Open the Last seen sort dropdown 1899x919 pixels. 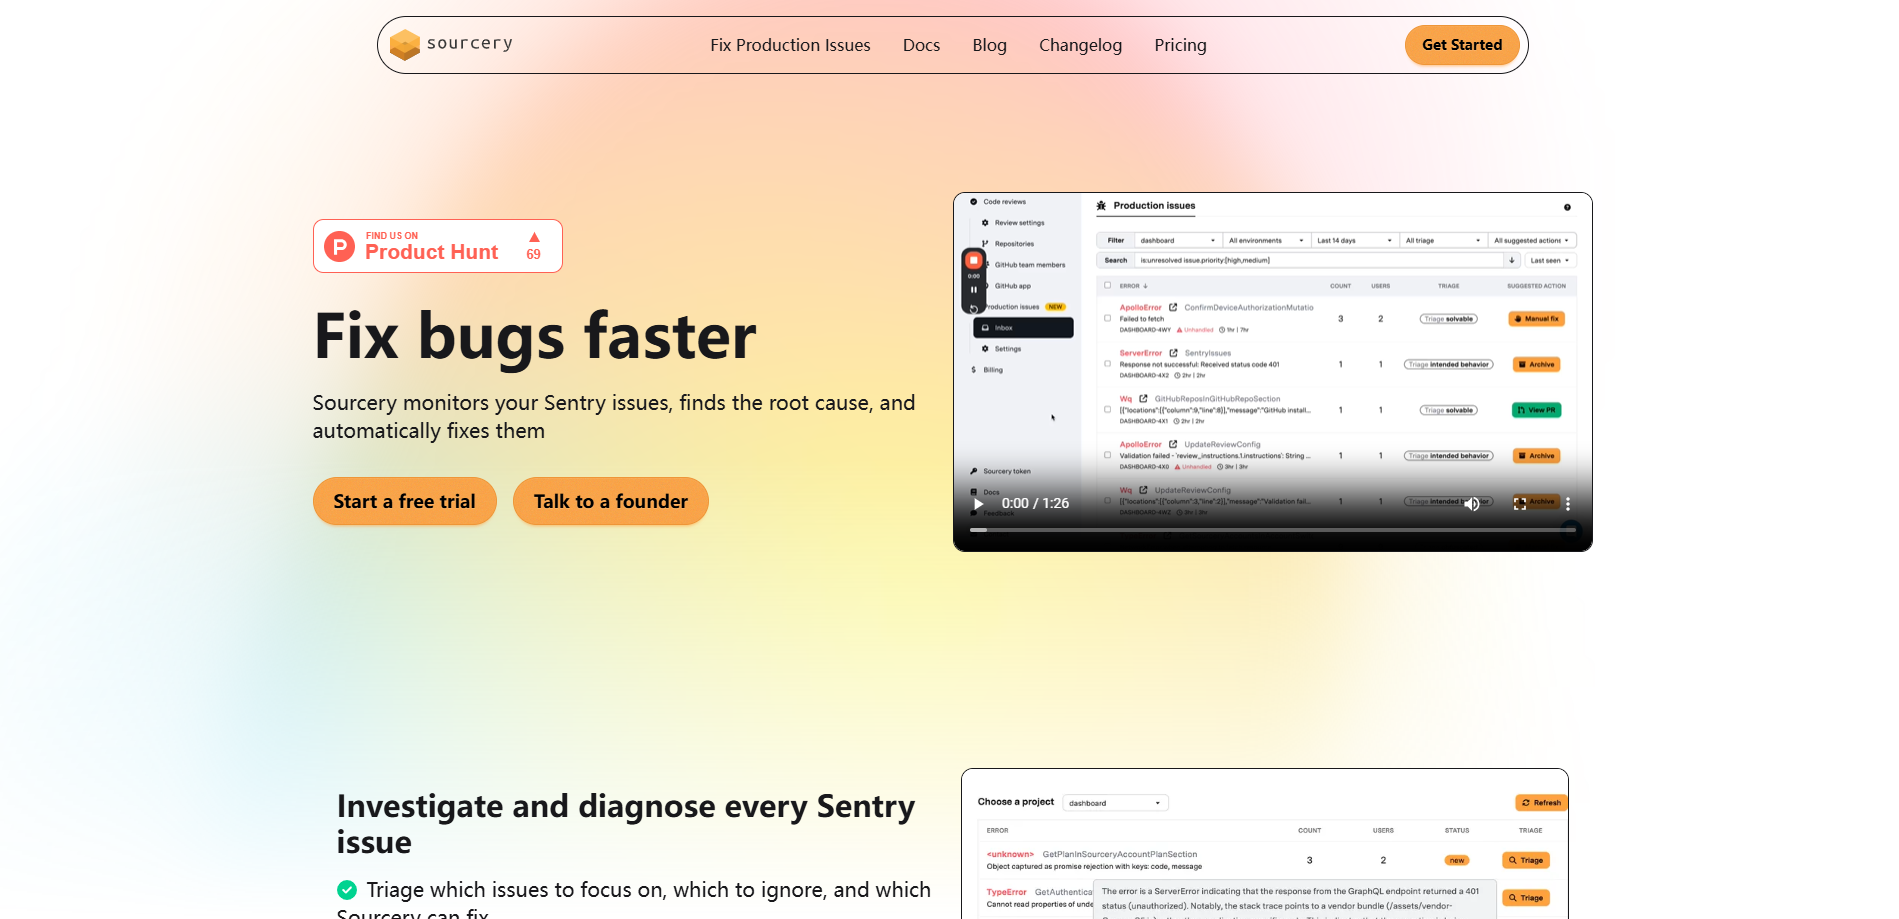pyautogui.click(x=1549, y=260)
